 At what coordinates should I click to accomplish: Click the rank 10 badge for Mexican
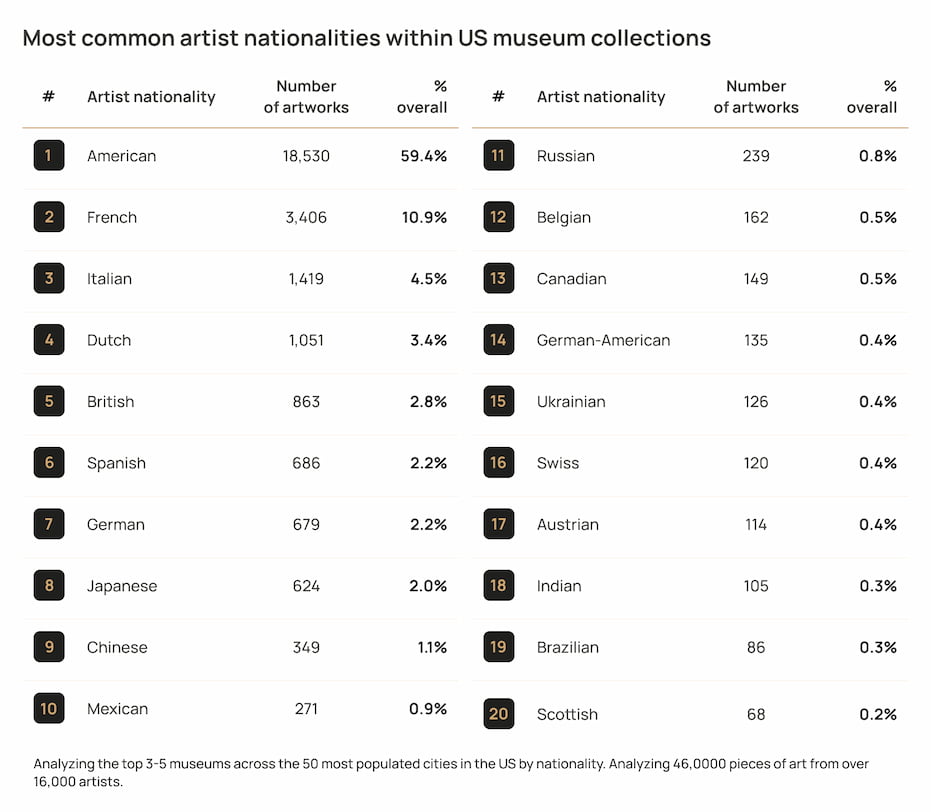(48, 709)
